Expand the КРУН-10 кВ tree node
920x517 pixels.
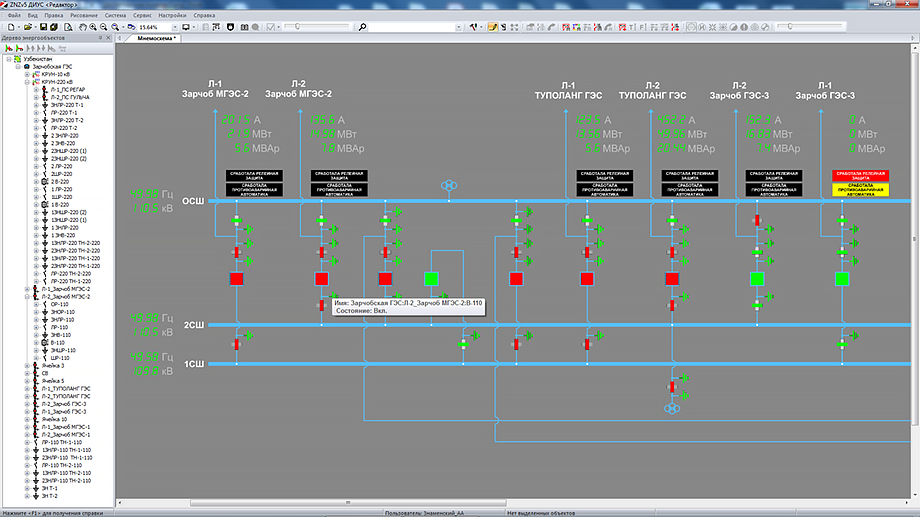[x=27, y=74]
